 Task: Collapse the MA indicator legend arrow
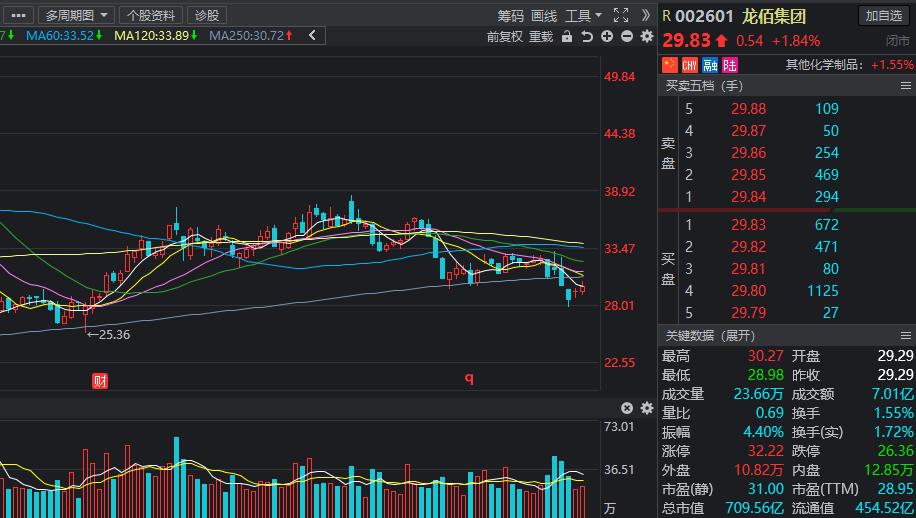(313, 36)
